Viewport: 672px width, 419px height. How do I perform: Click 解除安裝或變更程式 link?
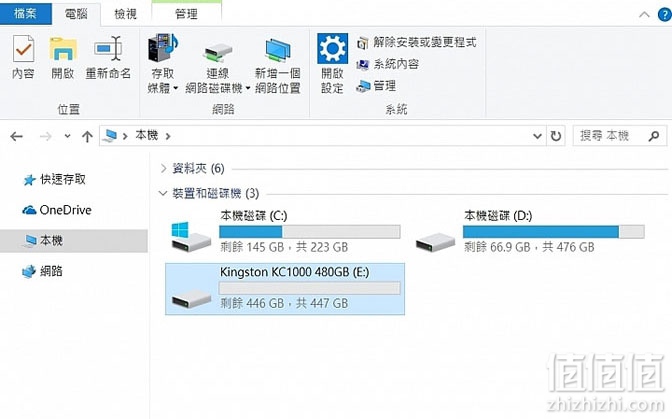click(x=416, y=42)
